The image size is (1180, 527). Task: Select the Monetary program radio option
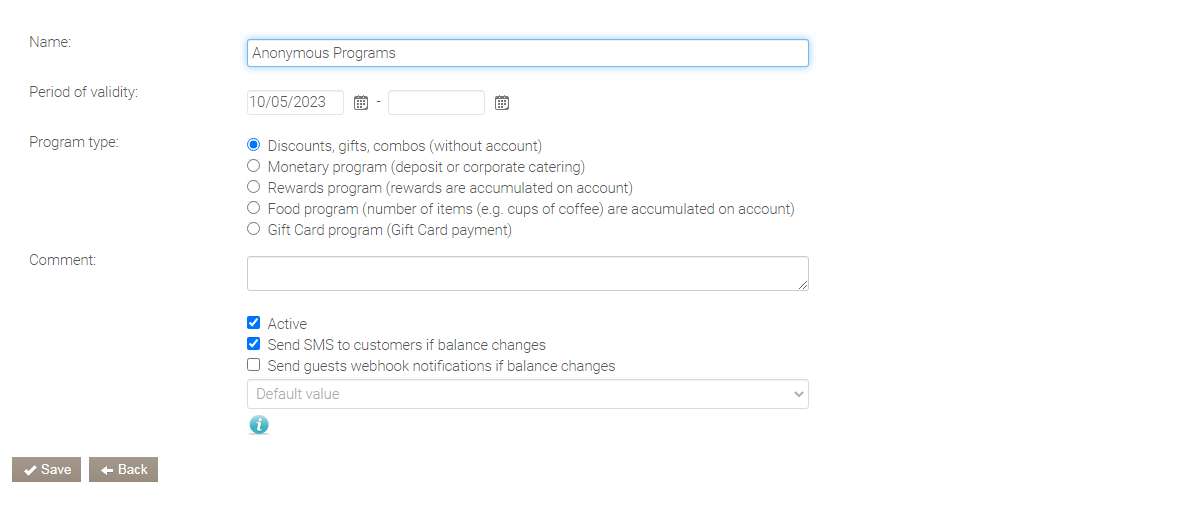[x=254, y=166]
